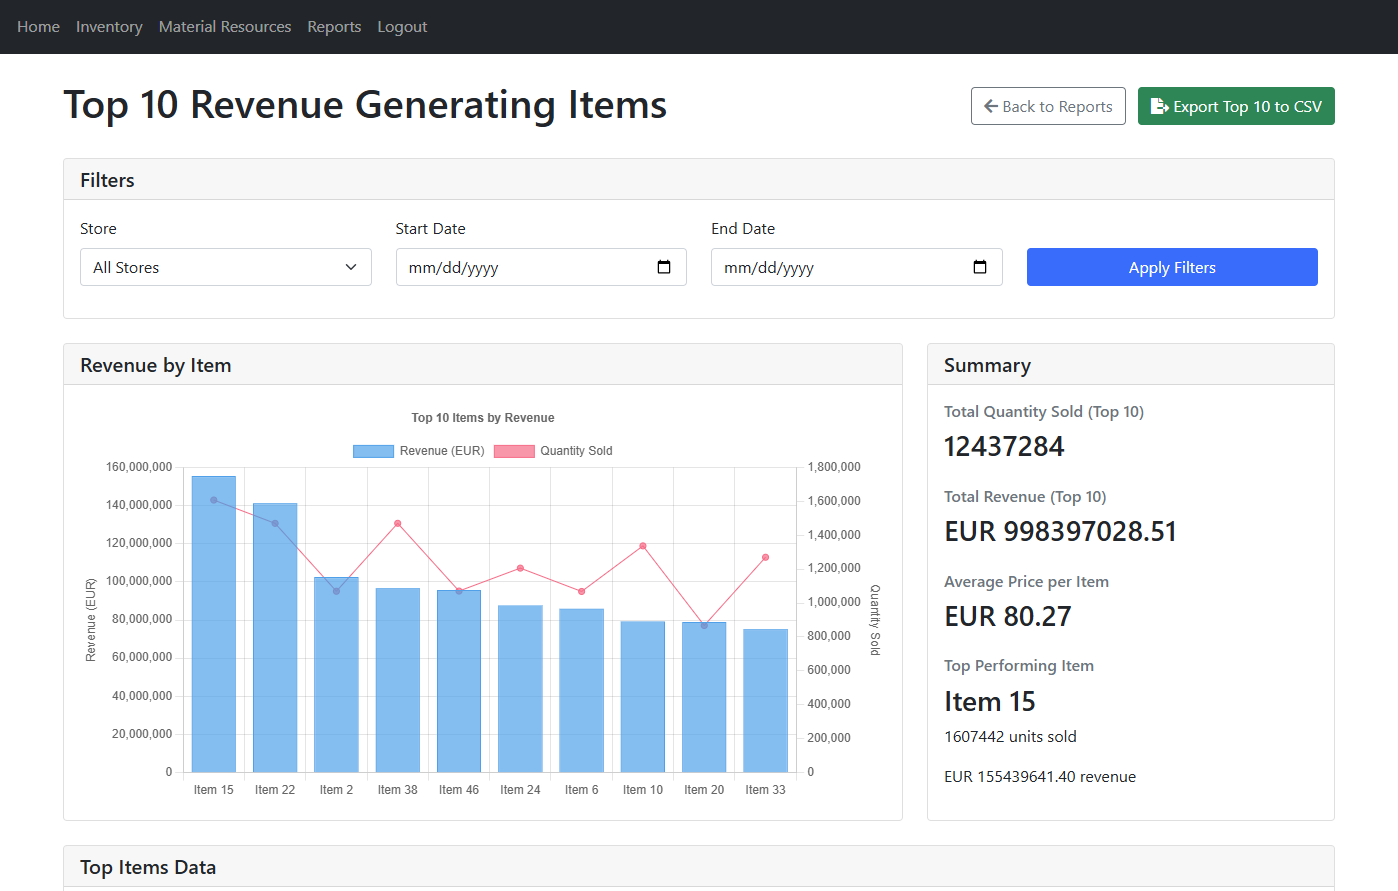Open Start Date calendar picker icon
Image resolution: width=1398 pixels, height=891 pixels.
[664, 267]
